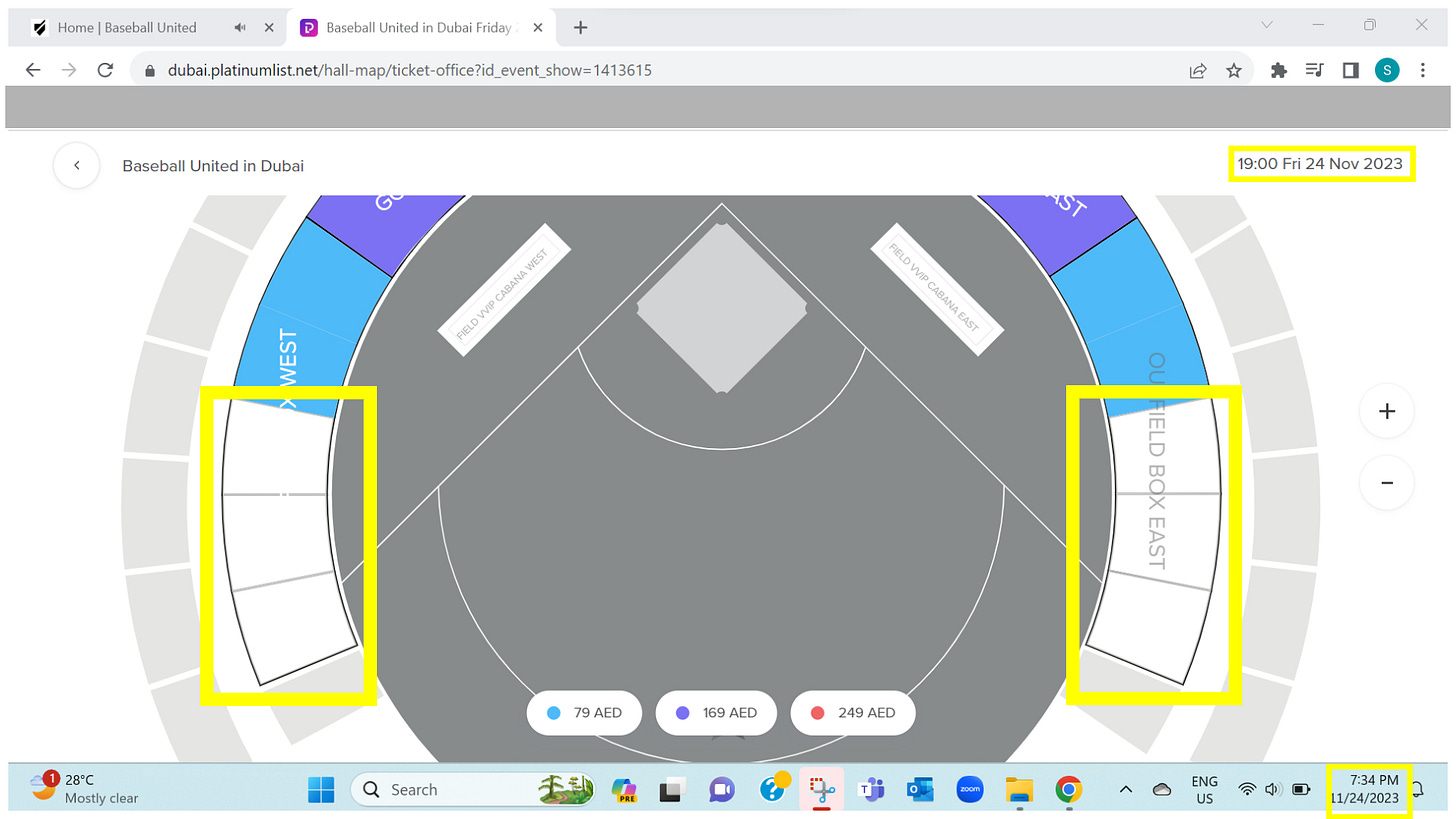
Task: Open the Chrome extensions puzzle icon
Action: [1278, 70]
